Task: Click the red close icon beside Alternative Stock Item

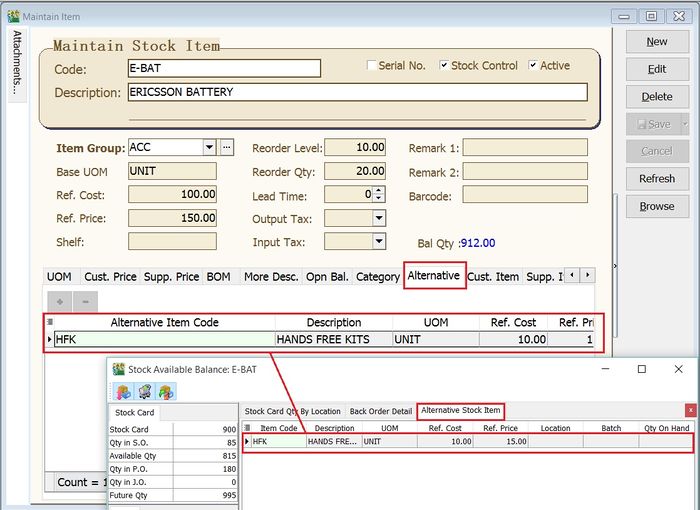Action: point(690,410)
